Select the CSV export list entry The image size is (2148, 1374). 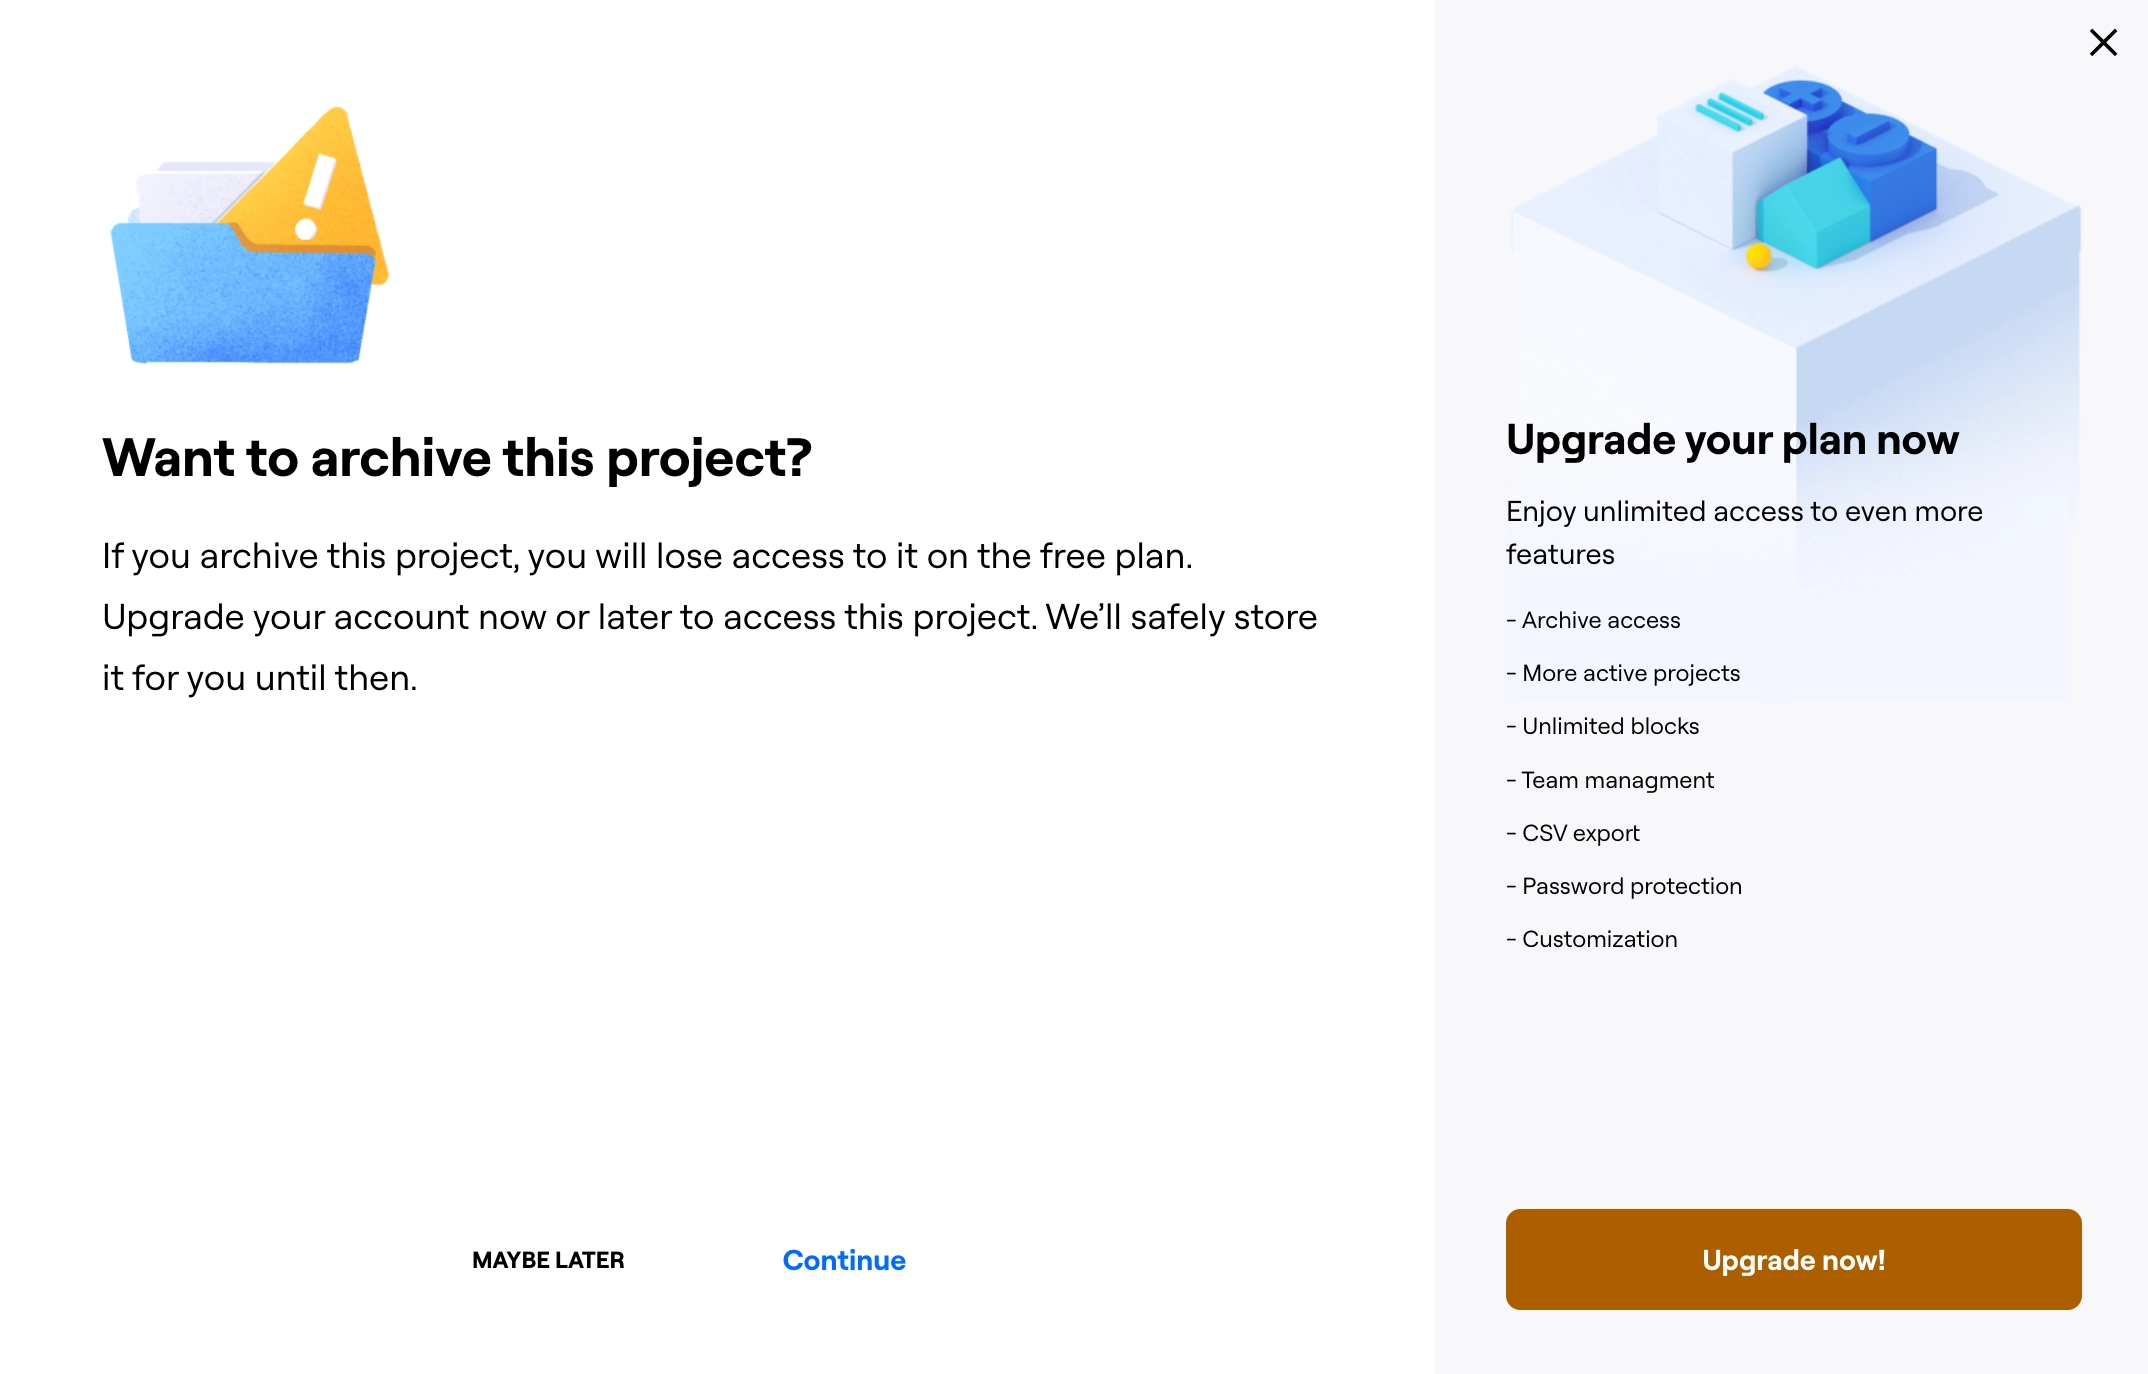pyautogui.click(x=1572, y=832)
